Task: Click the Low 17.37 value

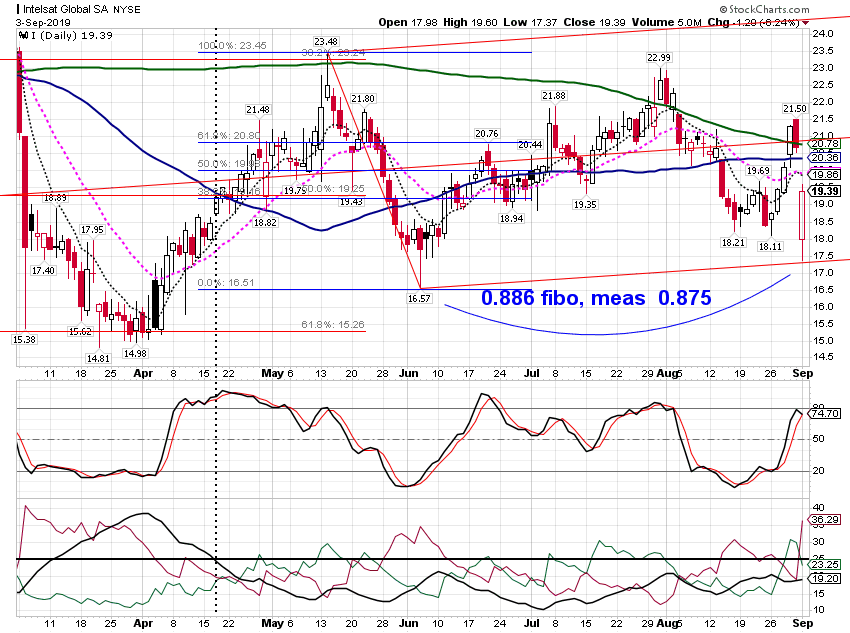Action: click(x=530, y=22)
